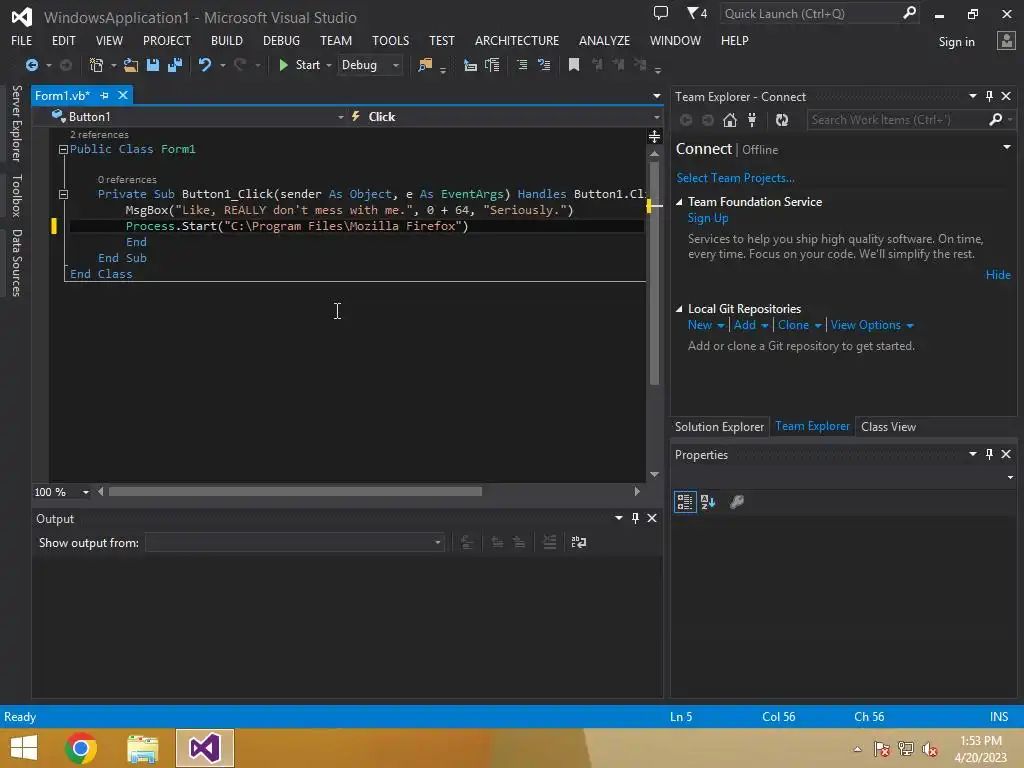Viewport: 1024px width, 768px height.
Task: Open the TOOLS menu
Action: [x=391, y=40]
